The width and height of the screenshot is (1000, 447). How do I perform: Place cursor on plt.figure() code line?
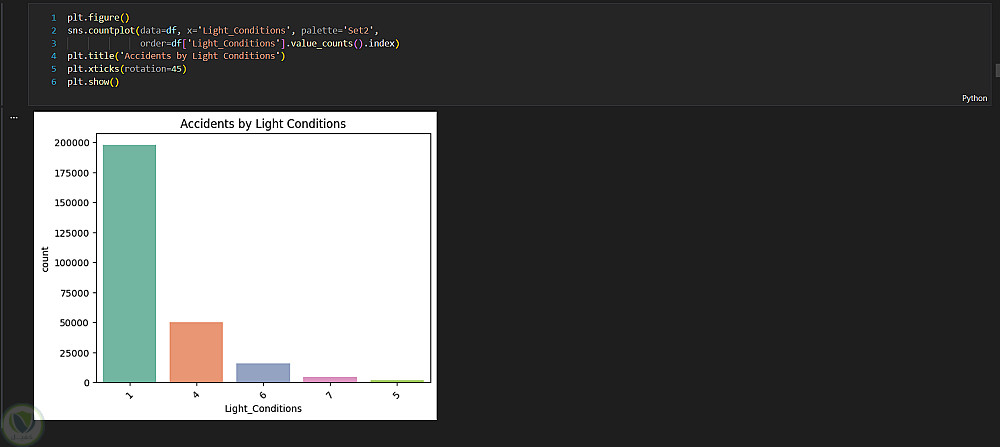92,18
